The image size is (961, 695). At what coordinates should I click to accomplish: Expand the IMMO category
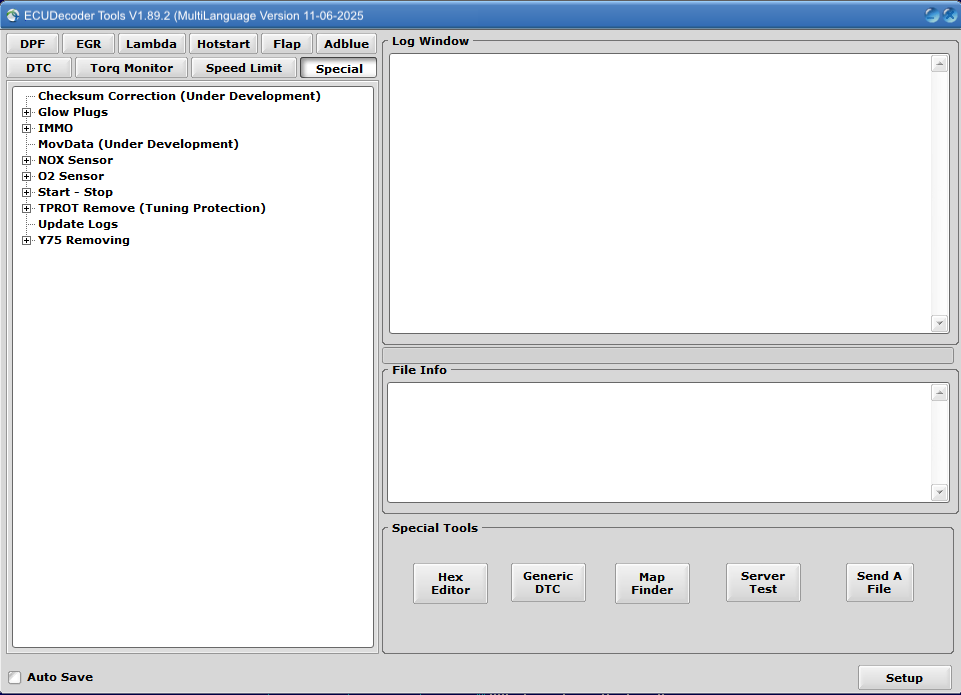coord(26,128)
